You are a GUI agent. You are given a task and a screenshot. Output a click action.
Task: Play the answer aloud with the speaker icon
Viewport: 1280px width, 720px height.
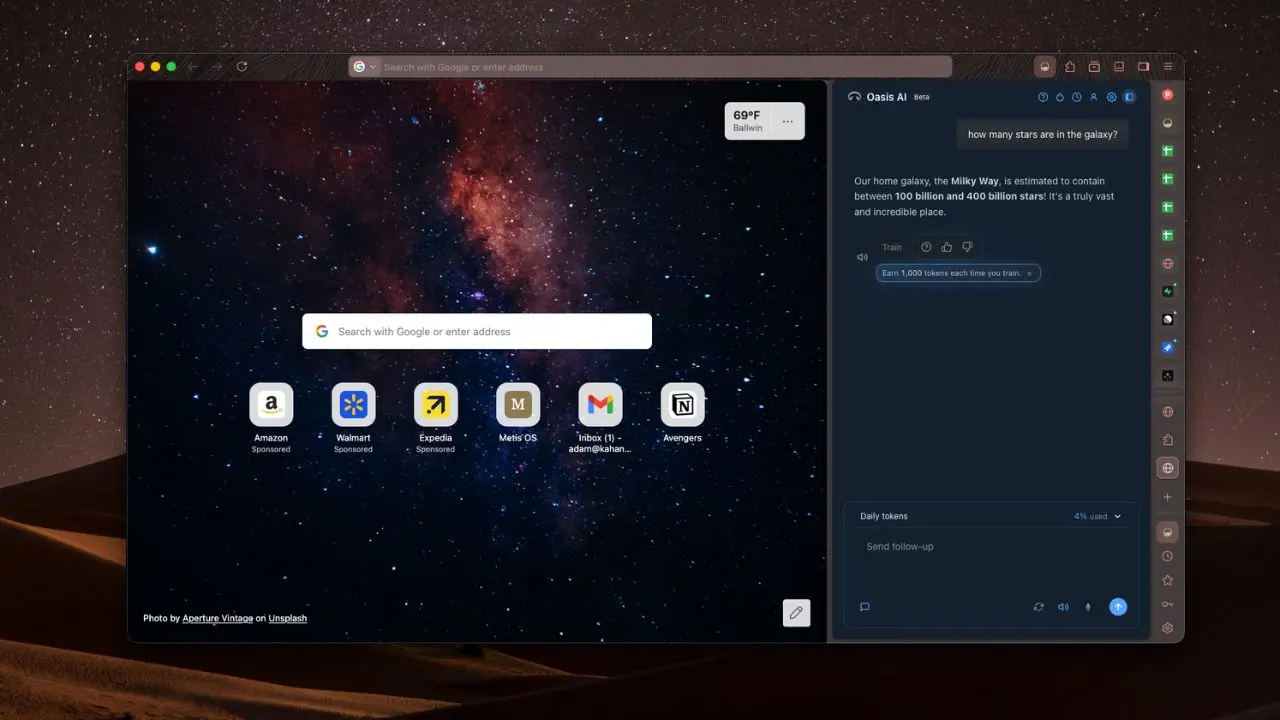coord(862,257)
